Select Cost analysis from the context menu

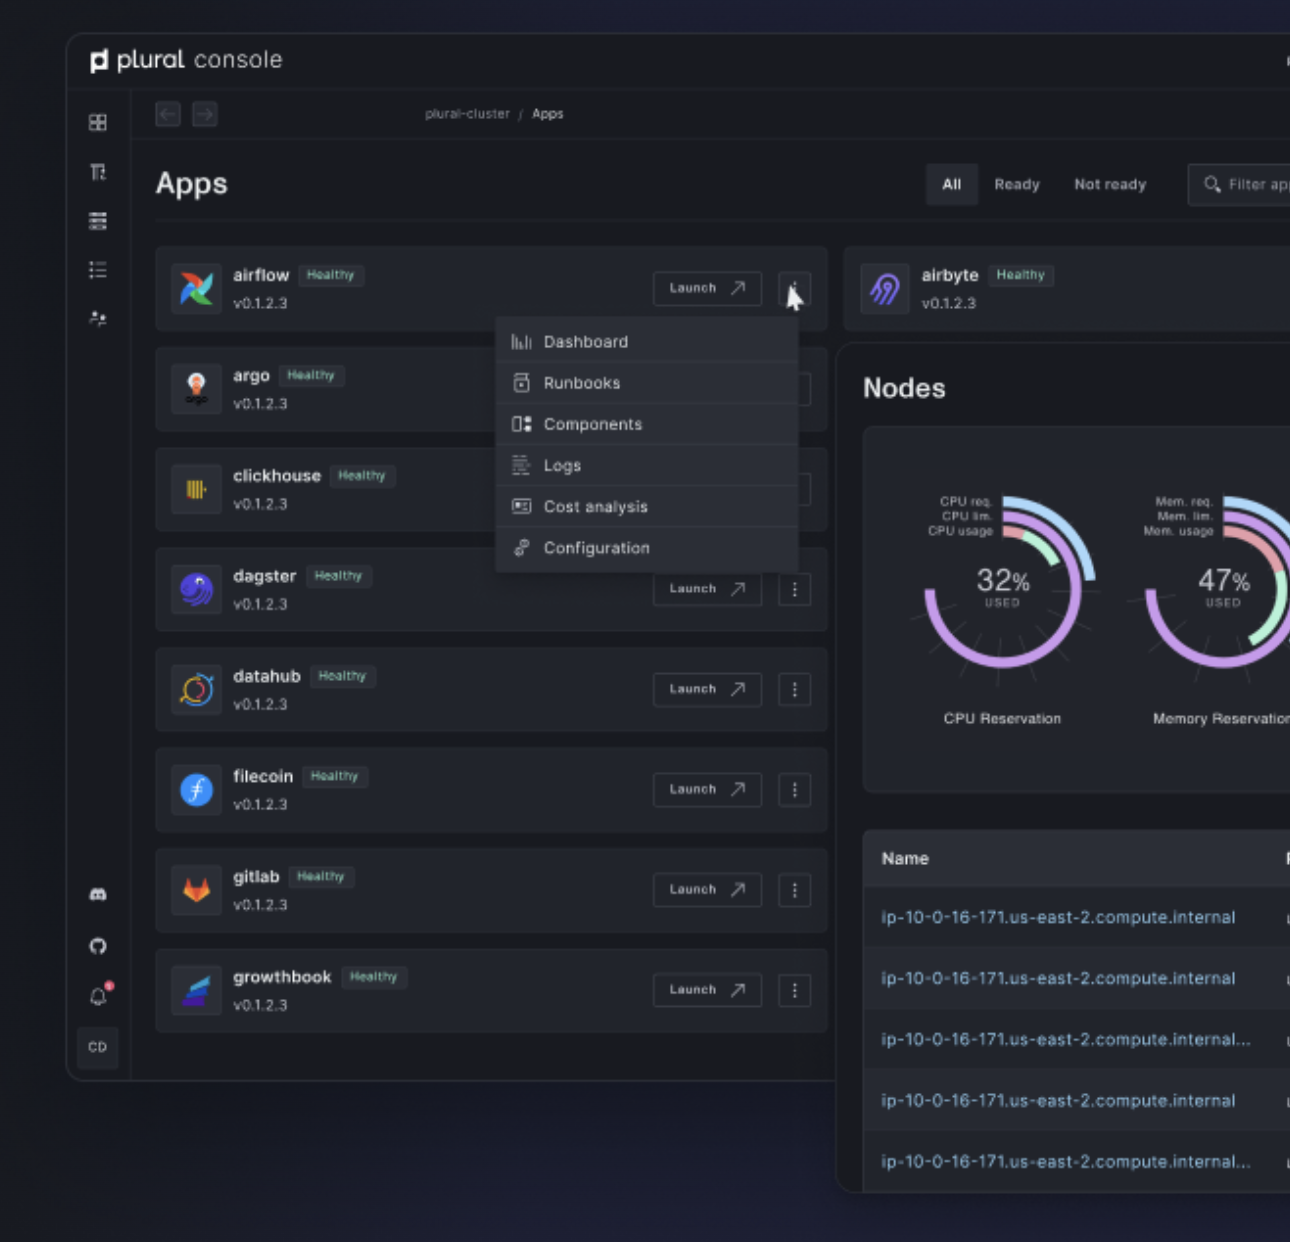click(595, 507)
